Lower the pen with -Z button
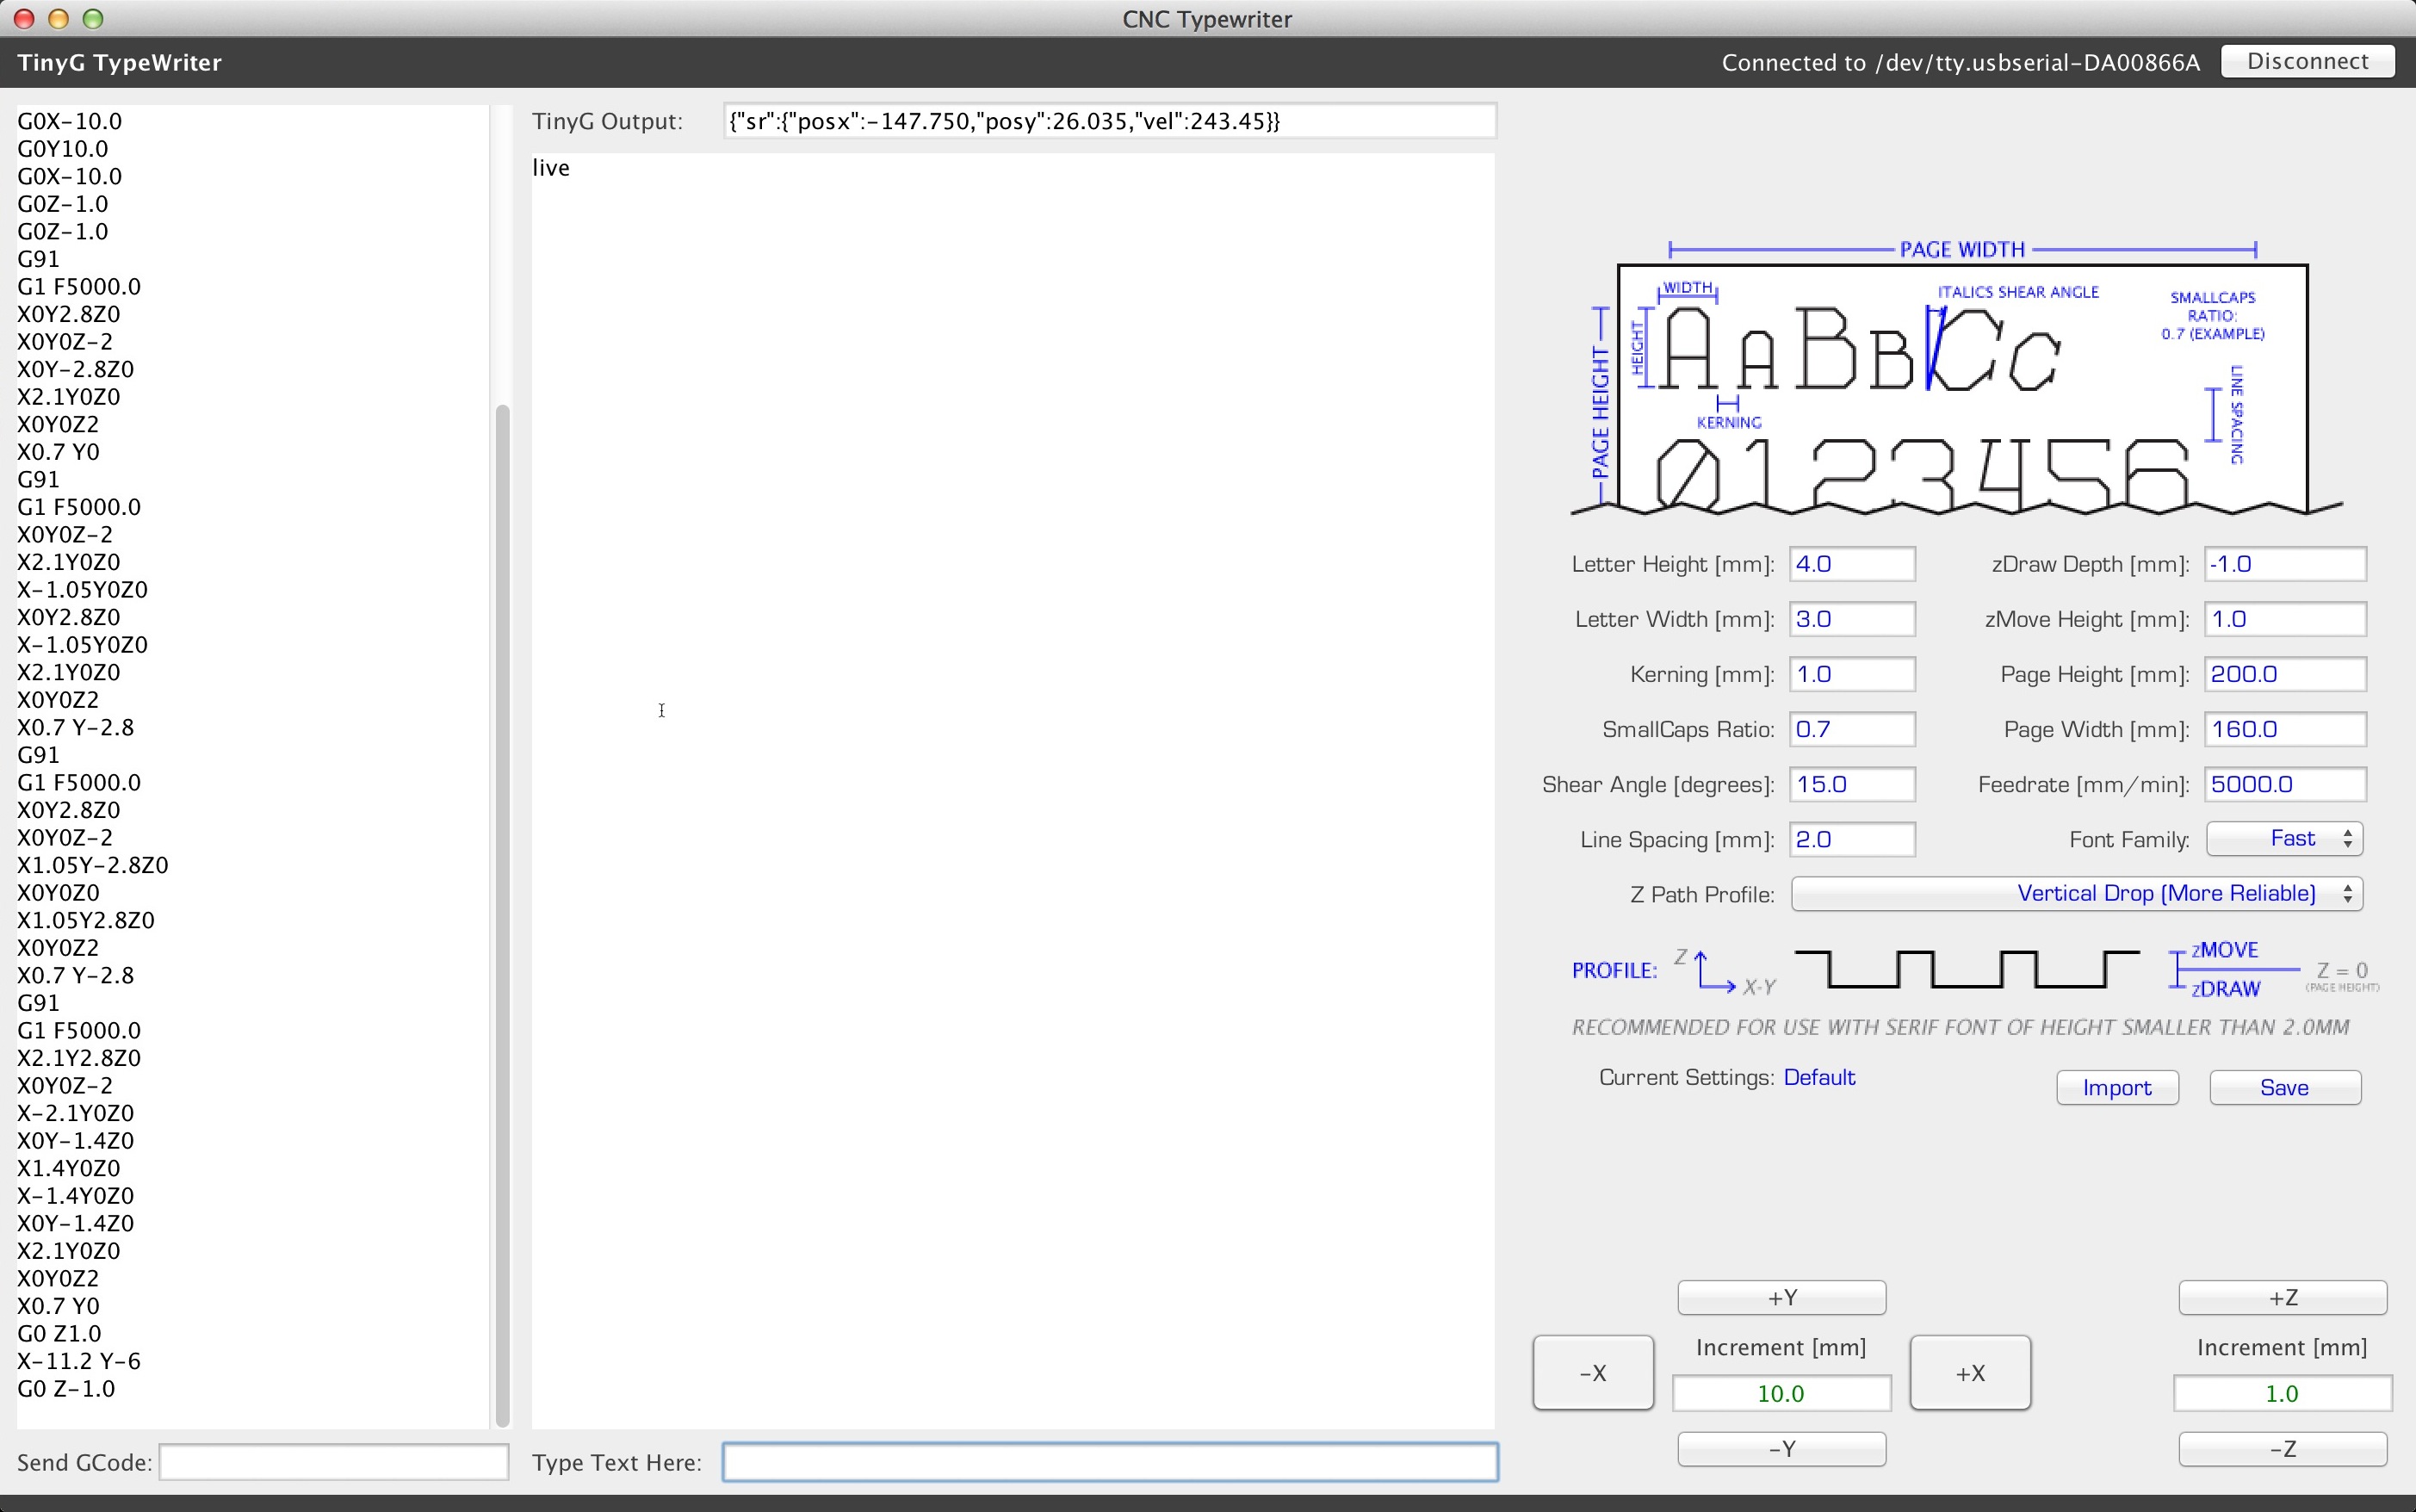Screen dimensions: 2416x1512 click(2282, 1448)
